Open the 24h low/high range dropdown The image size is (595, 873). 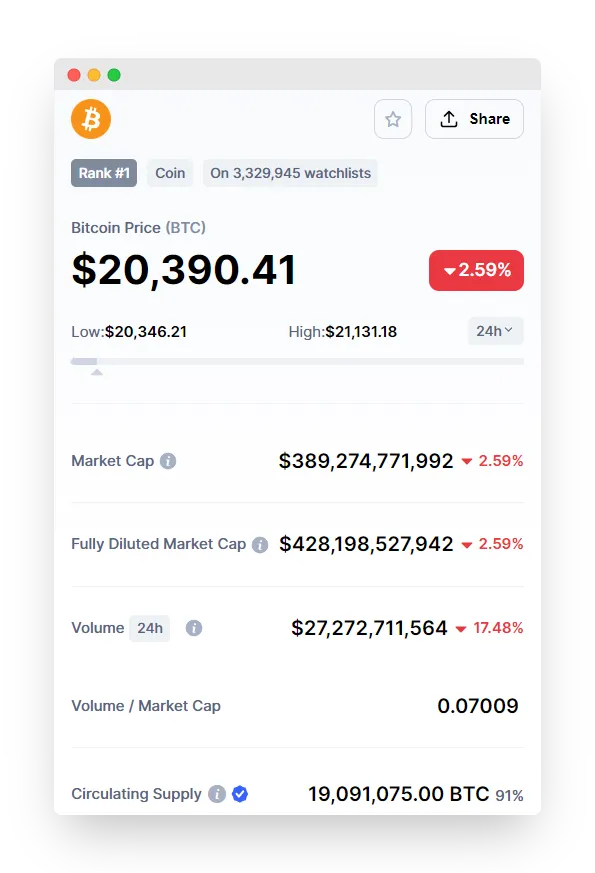click(x=495, y=331)
